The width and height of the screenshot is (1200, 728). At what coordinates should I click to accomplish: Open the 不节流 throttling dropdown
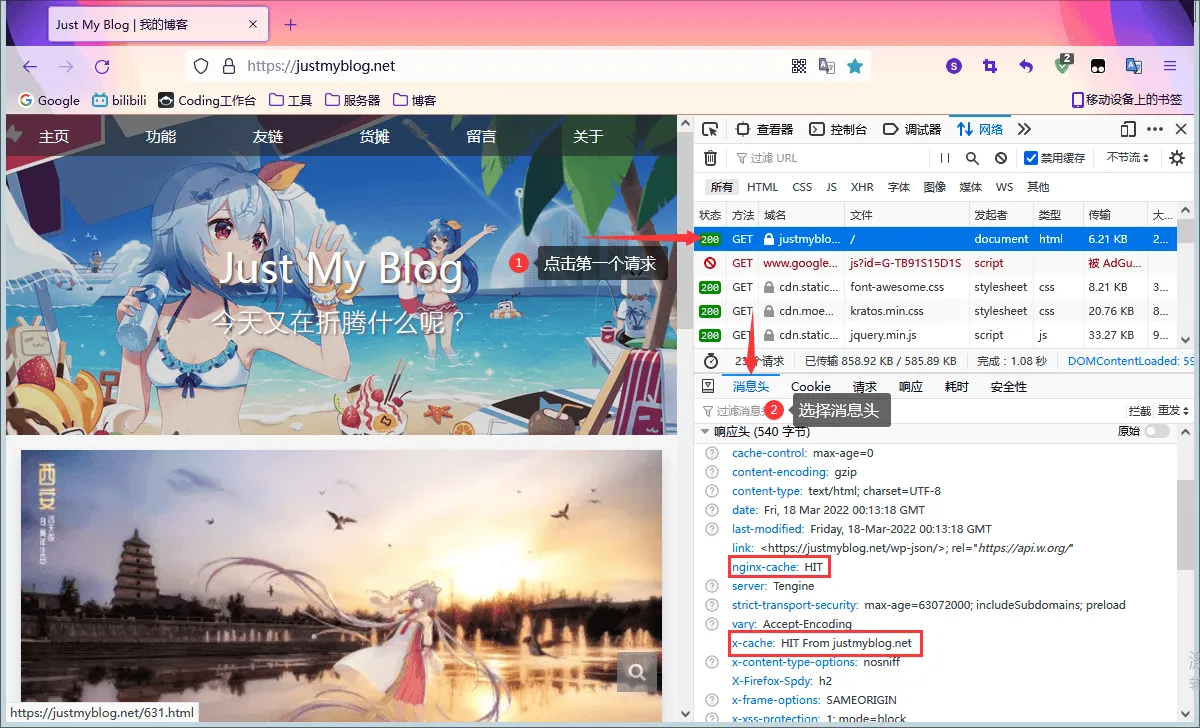click(1127, 158)
